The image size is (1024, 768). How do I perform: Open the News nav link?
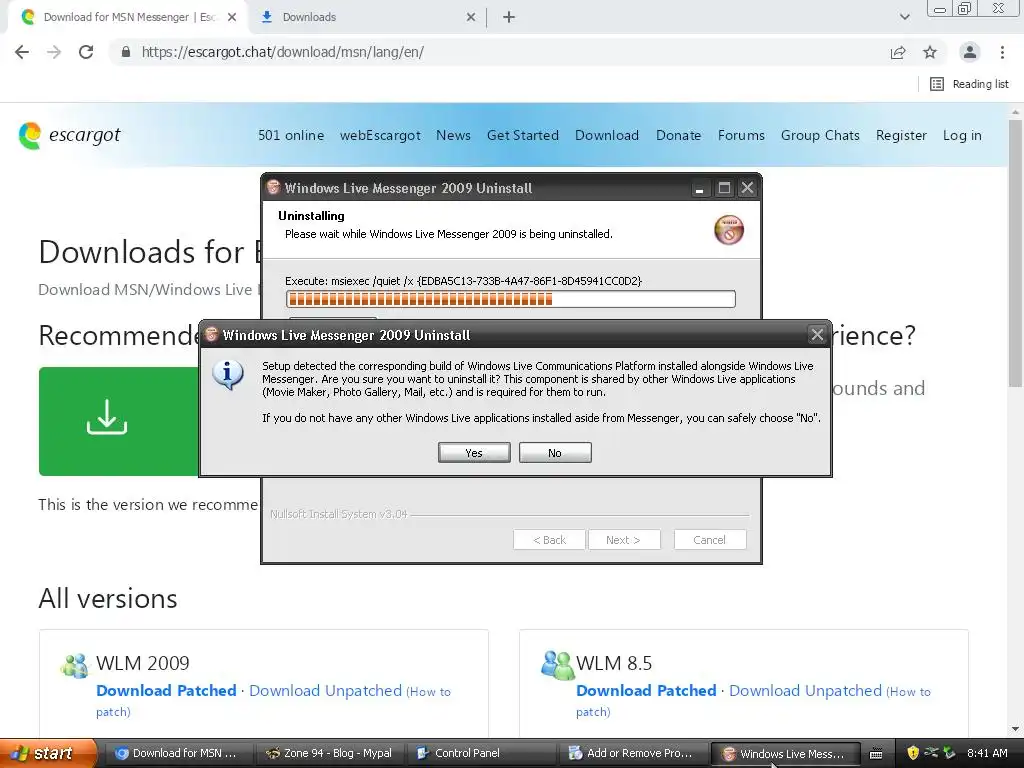[453, 135]
